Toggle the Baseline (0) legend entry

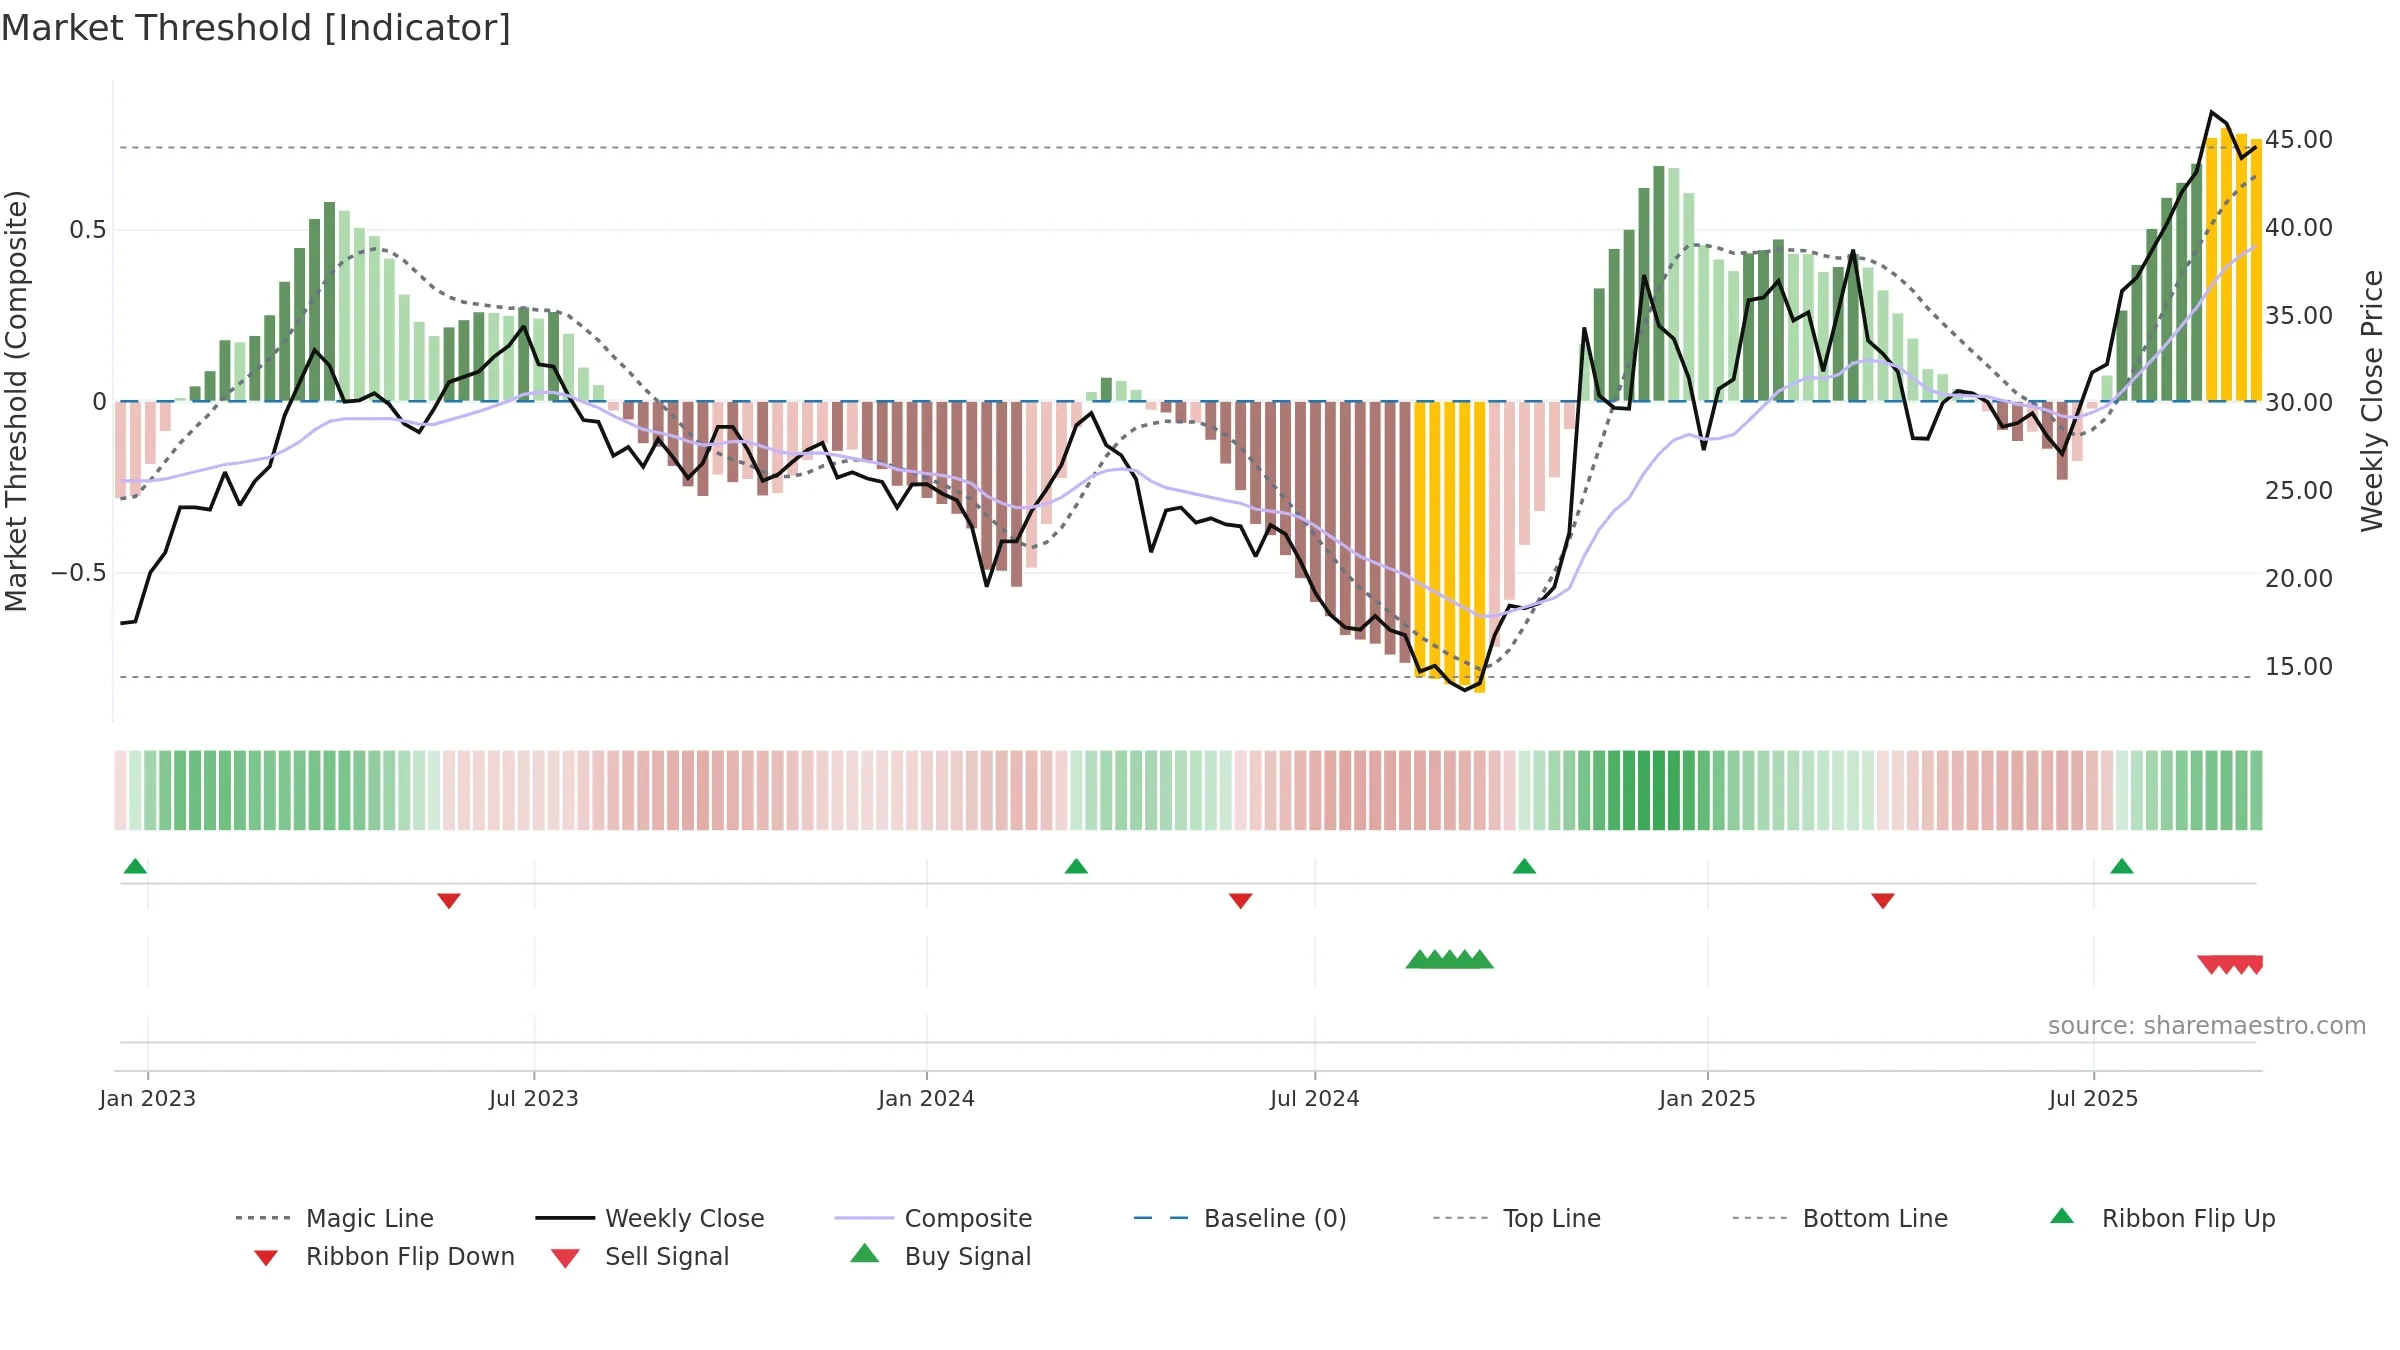point(1240,1218)
